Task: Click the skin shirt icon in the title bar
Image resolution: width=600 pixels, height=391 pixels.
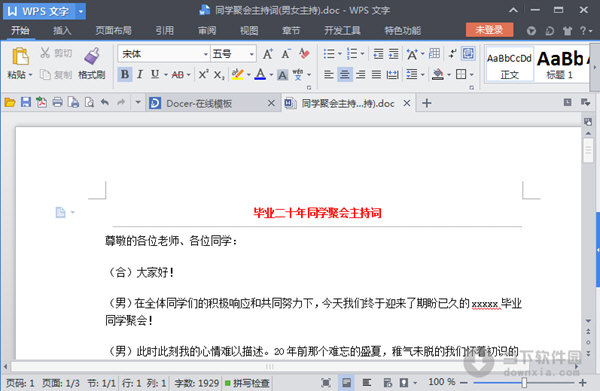Action: 567,31
